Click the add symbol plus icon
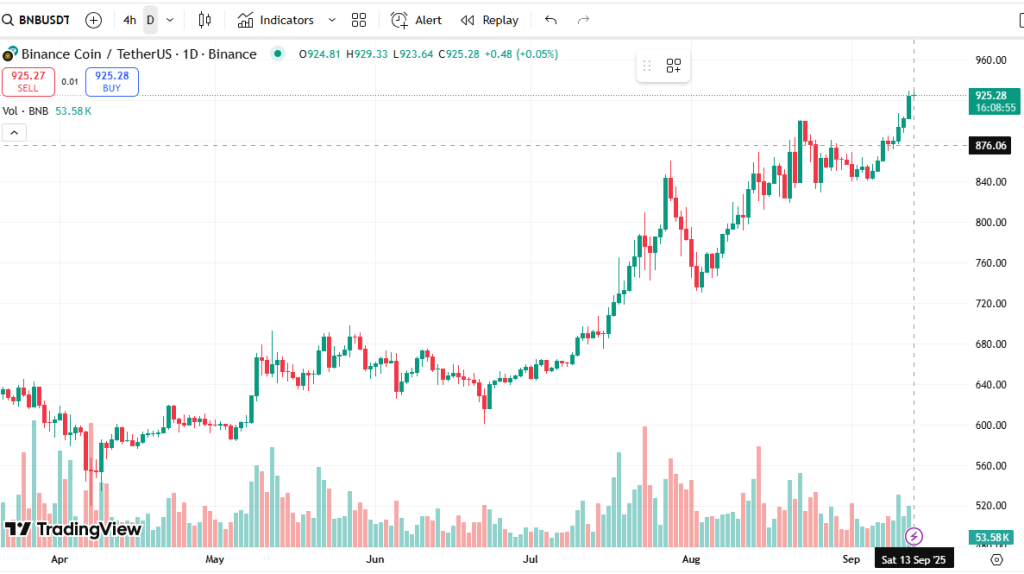The width and height of the screenshot is (1024, 574). click(x=93, y=20)
